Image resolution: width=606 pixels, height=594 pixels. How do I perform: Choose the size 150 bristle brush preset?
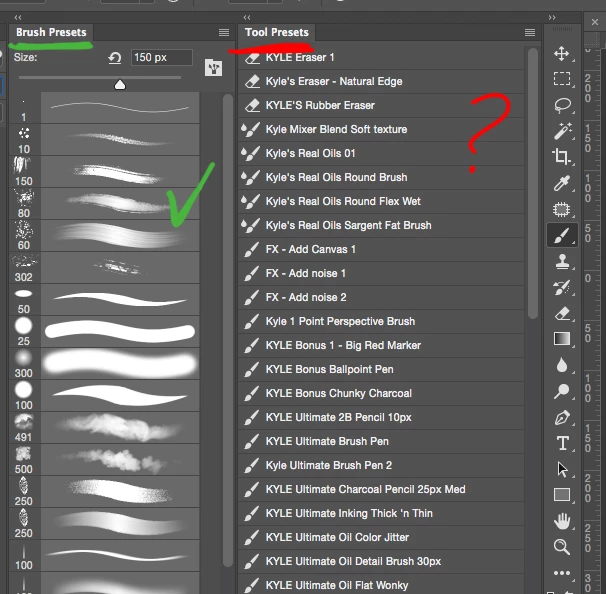pos(104,172)
